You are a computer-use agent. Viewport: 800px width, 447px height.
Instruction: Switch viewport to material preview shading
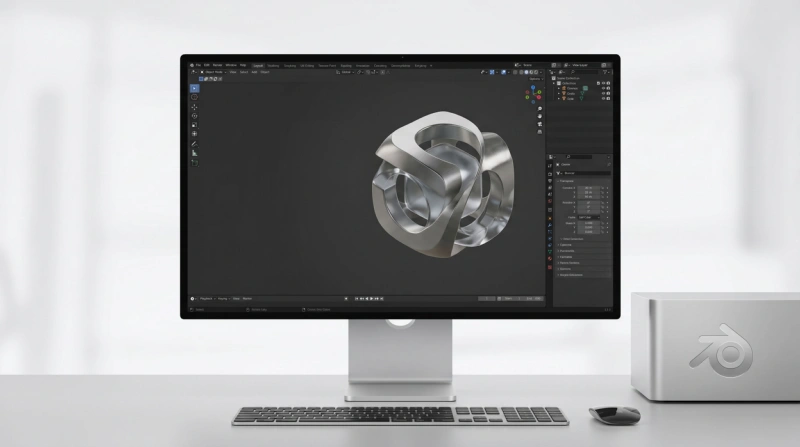[x=531, y=72]
